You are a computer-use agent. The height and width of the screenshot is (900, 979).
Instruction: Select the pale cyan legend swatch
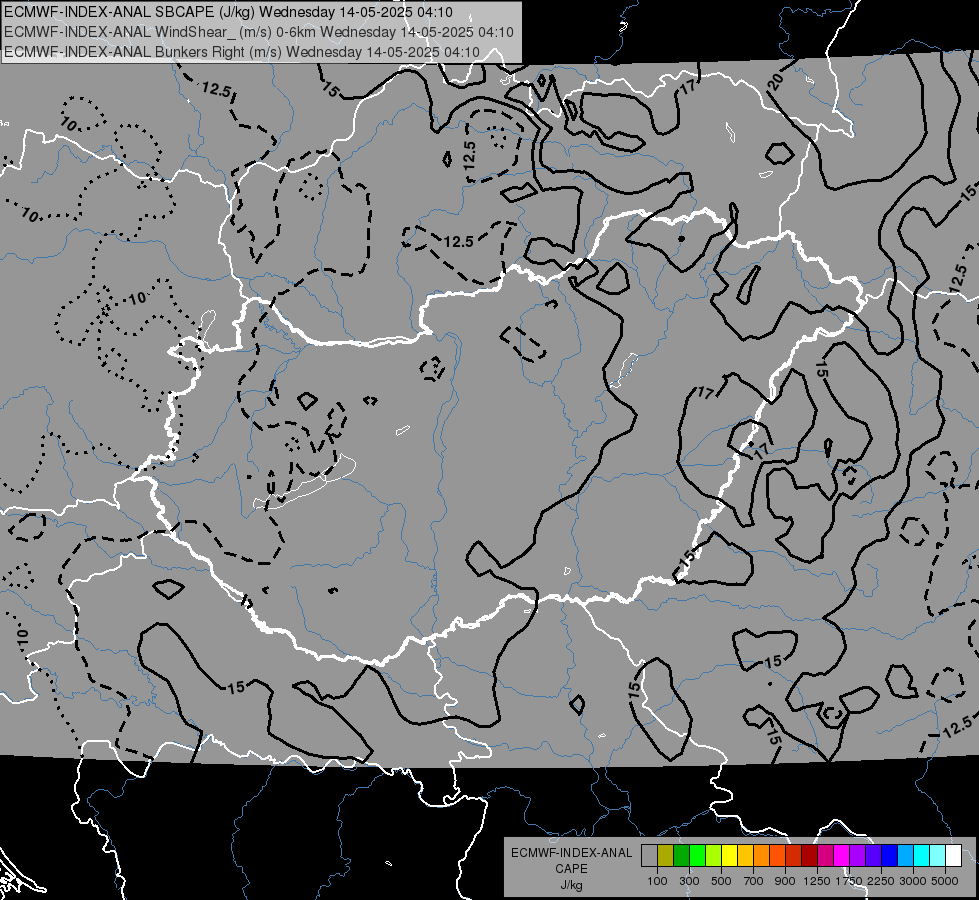tap(938, 856)
